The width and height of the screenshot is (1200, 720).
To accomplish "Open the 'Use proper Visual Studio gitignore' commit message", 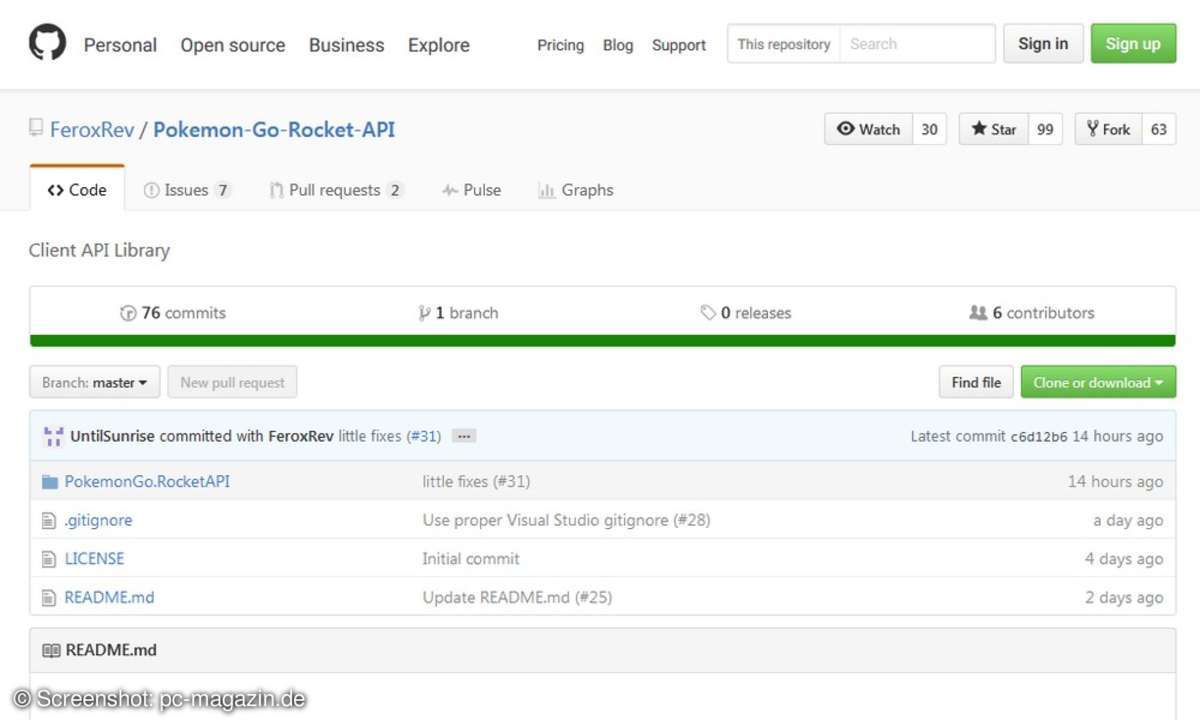I will coord(566,520).
